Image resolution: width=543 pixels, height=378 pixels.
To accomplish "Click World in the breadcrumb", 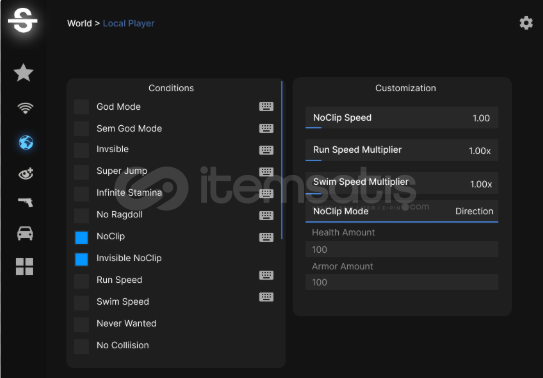I will 79,23.
